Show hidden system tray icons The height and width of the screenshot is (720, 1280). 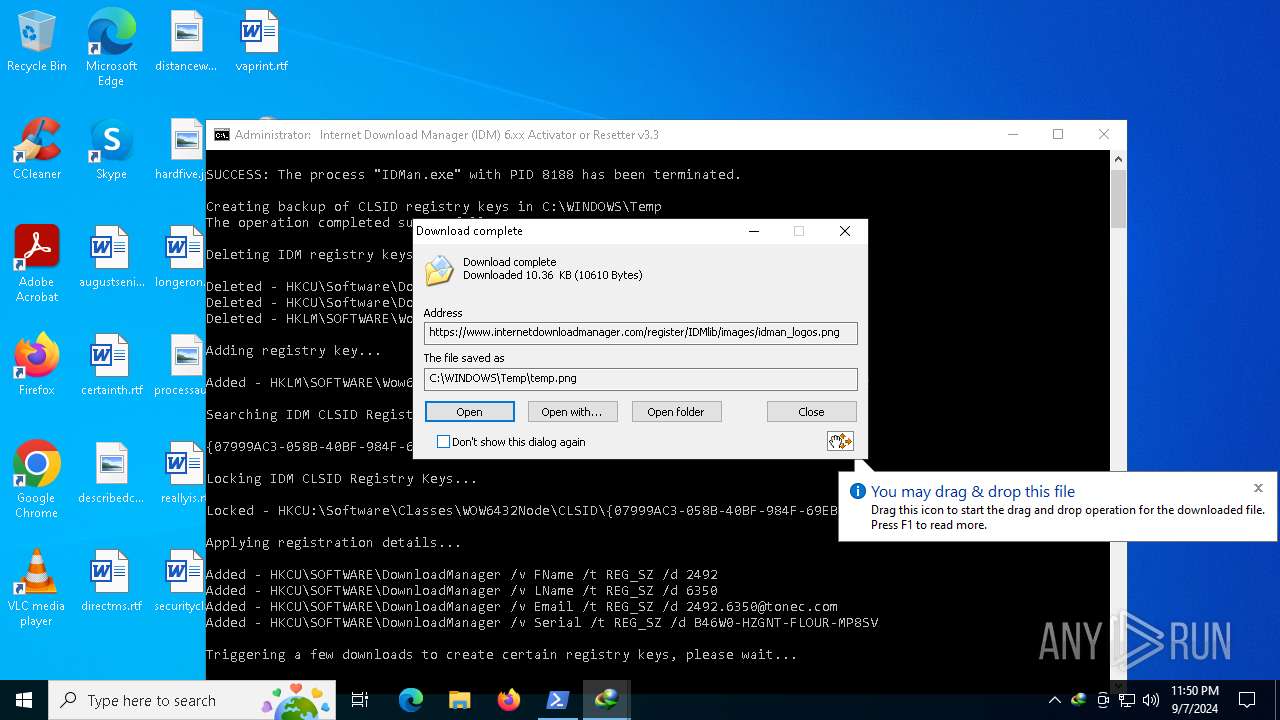[1054, 700]
